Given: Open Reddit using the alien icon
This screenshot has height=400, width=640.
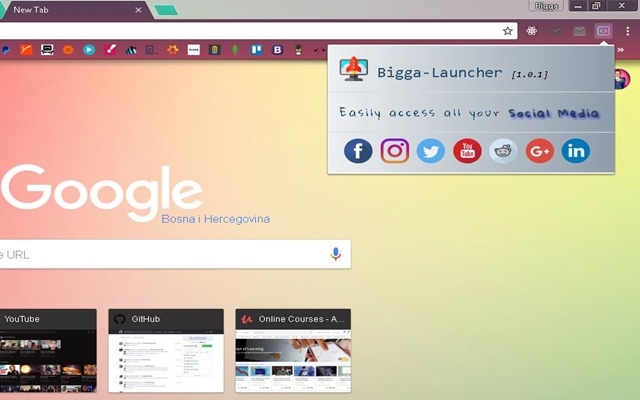Looking at the screenshot, I should pyautogui.click(x=503, y=151).
